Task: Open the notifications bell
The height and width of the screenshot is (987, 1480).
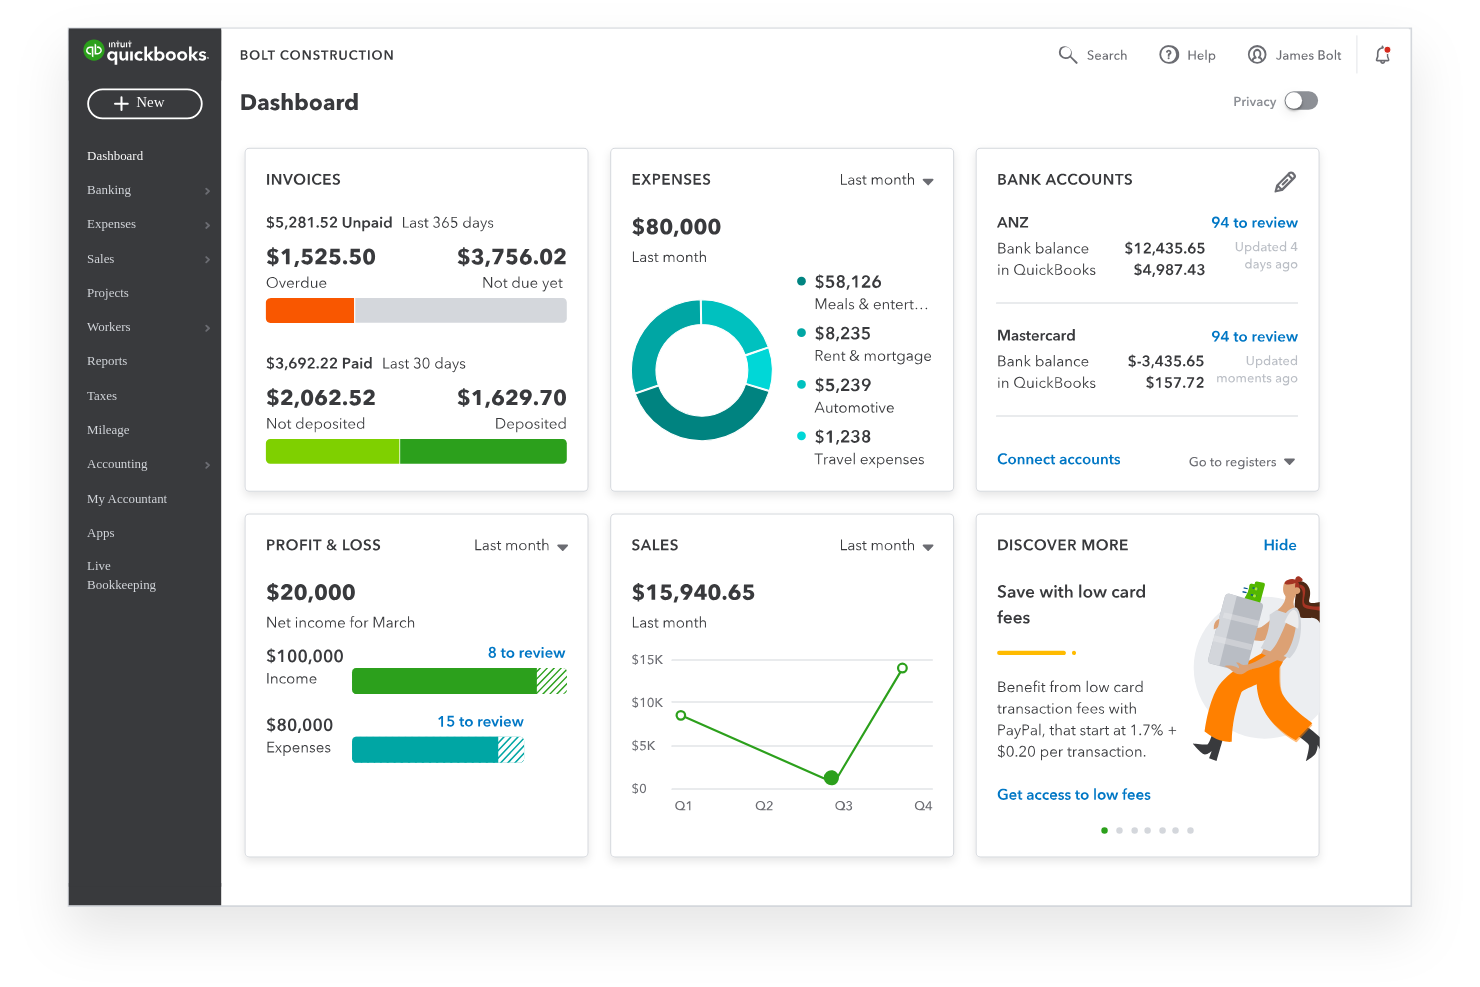Action: pyautogui.click(x=1382, y=56)
